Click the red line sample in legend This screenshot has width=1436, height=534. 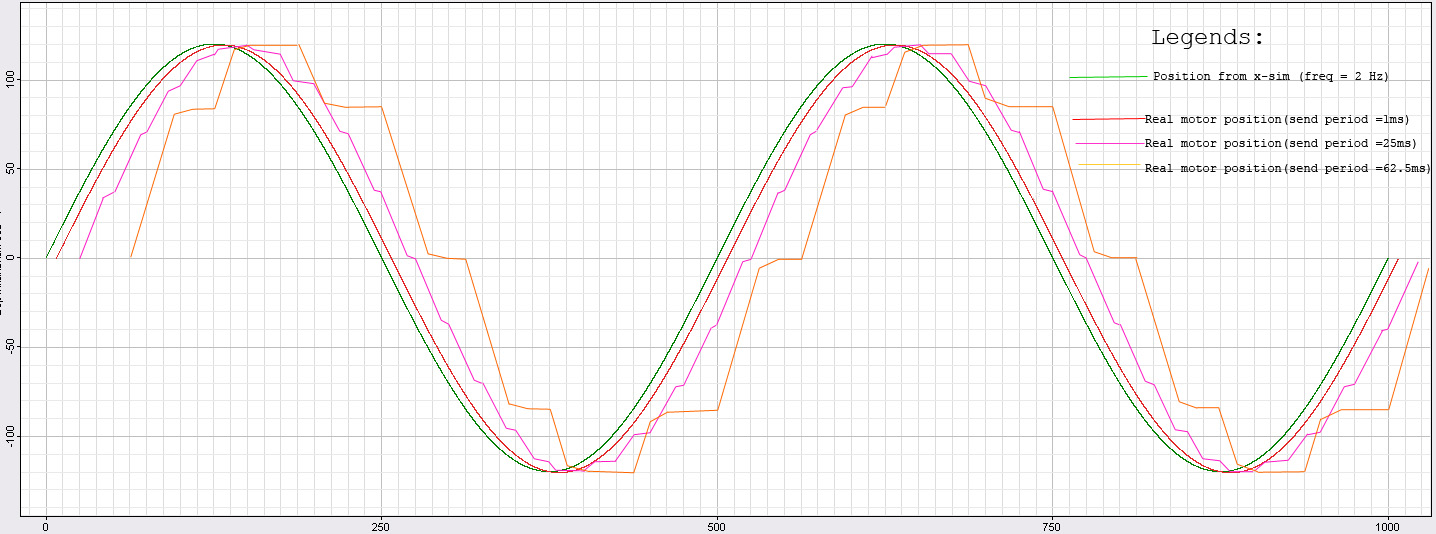click(x=1108, y=119)
